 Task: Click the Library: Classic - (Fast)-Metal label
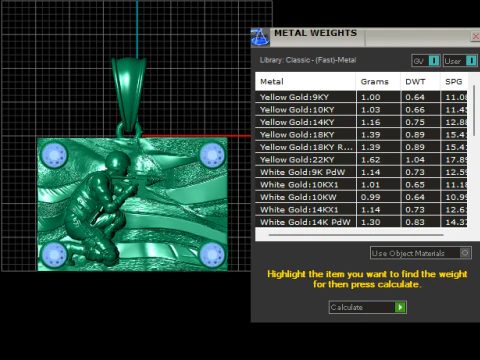[308, 60]
